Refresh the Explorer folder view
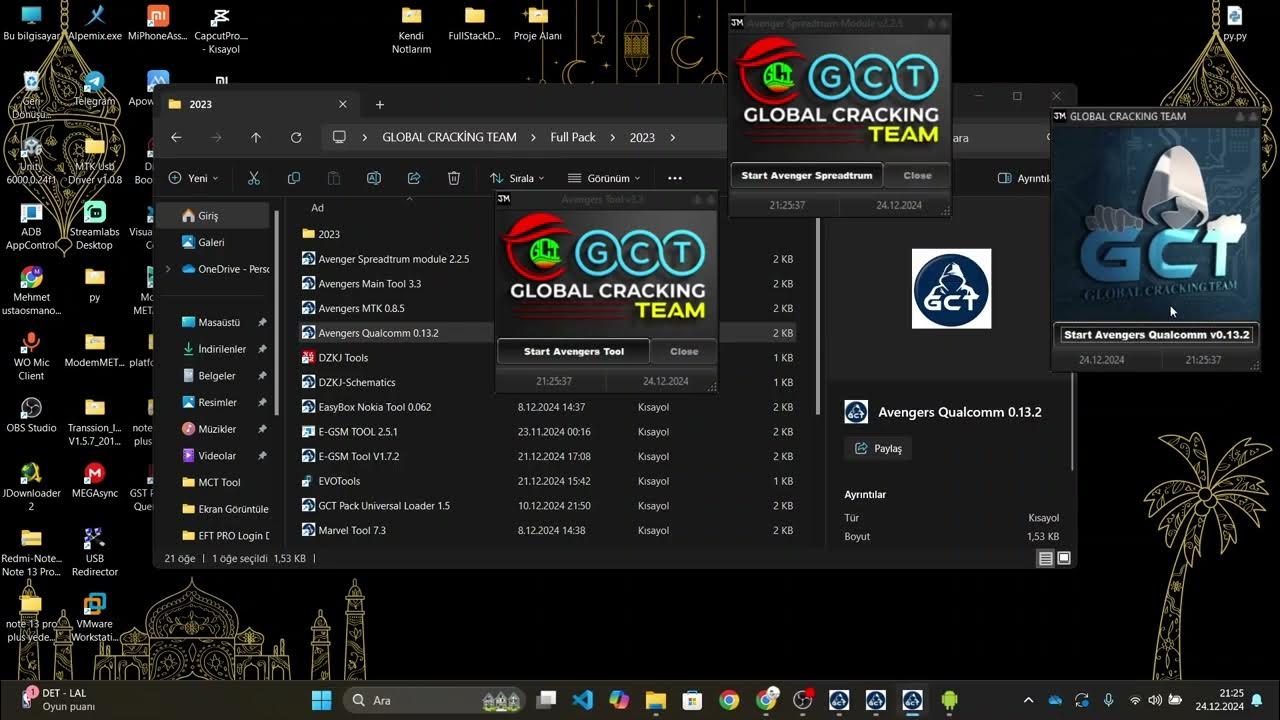This screenshot has height=720, width=1280. pyautogui.click(x=296, y=137)
